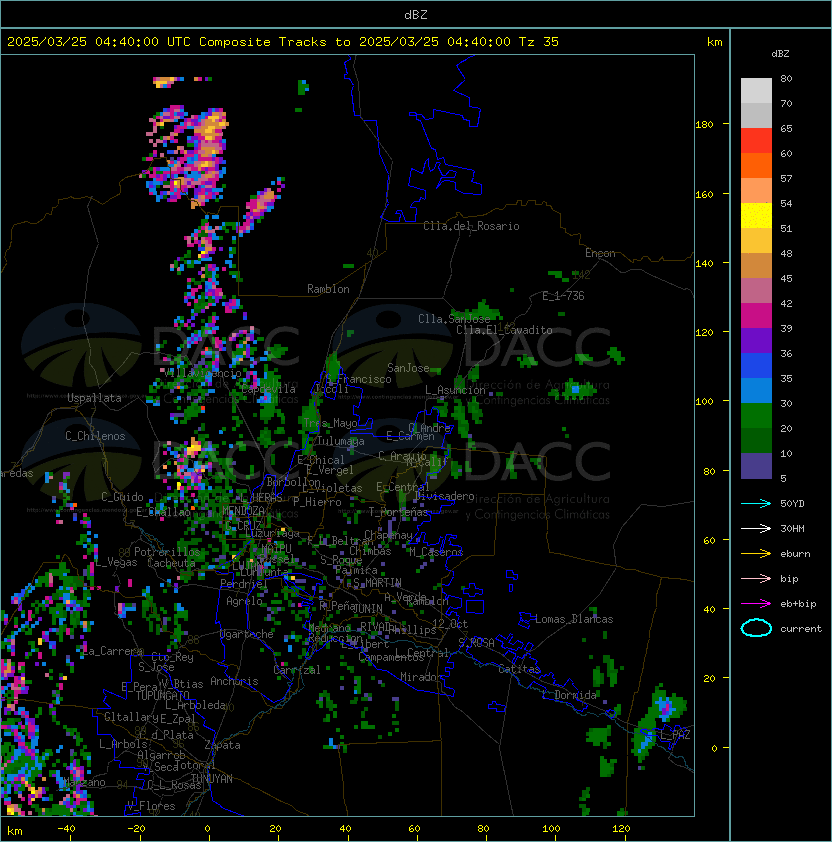The image size is (832, 842).
Task: Click the TUPUNGATO map label
Action: click(162, 695)
